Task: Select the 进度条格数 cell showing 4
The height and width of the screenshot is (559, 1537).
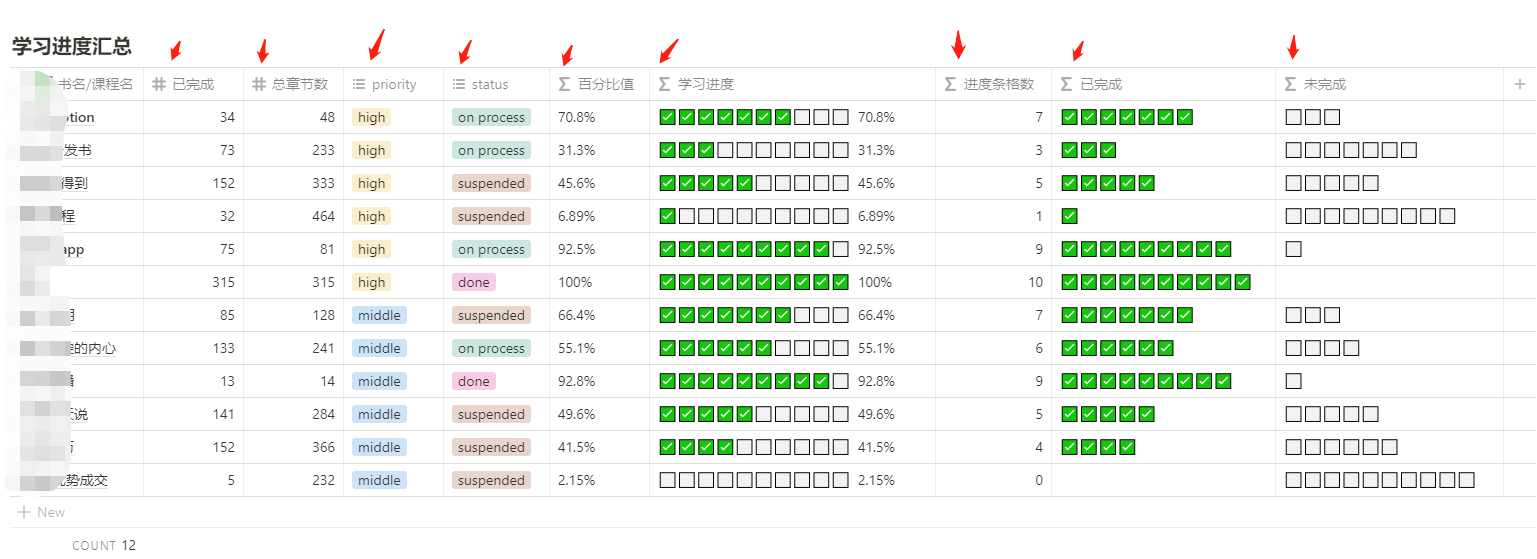Action: 993,447
